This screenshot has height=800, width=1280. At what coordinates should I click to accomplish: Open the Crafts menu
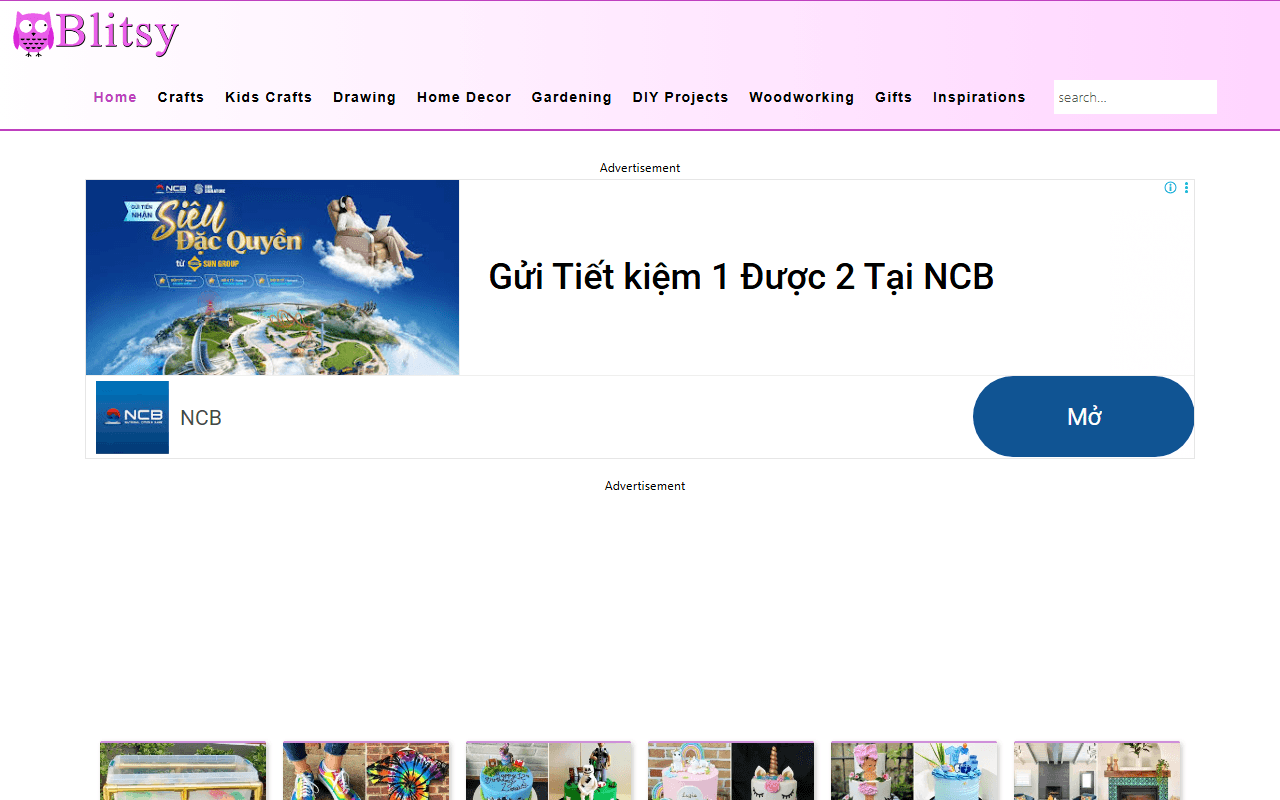[x=181, y=97]
